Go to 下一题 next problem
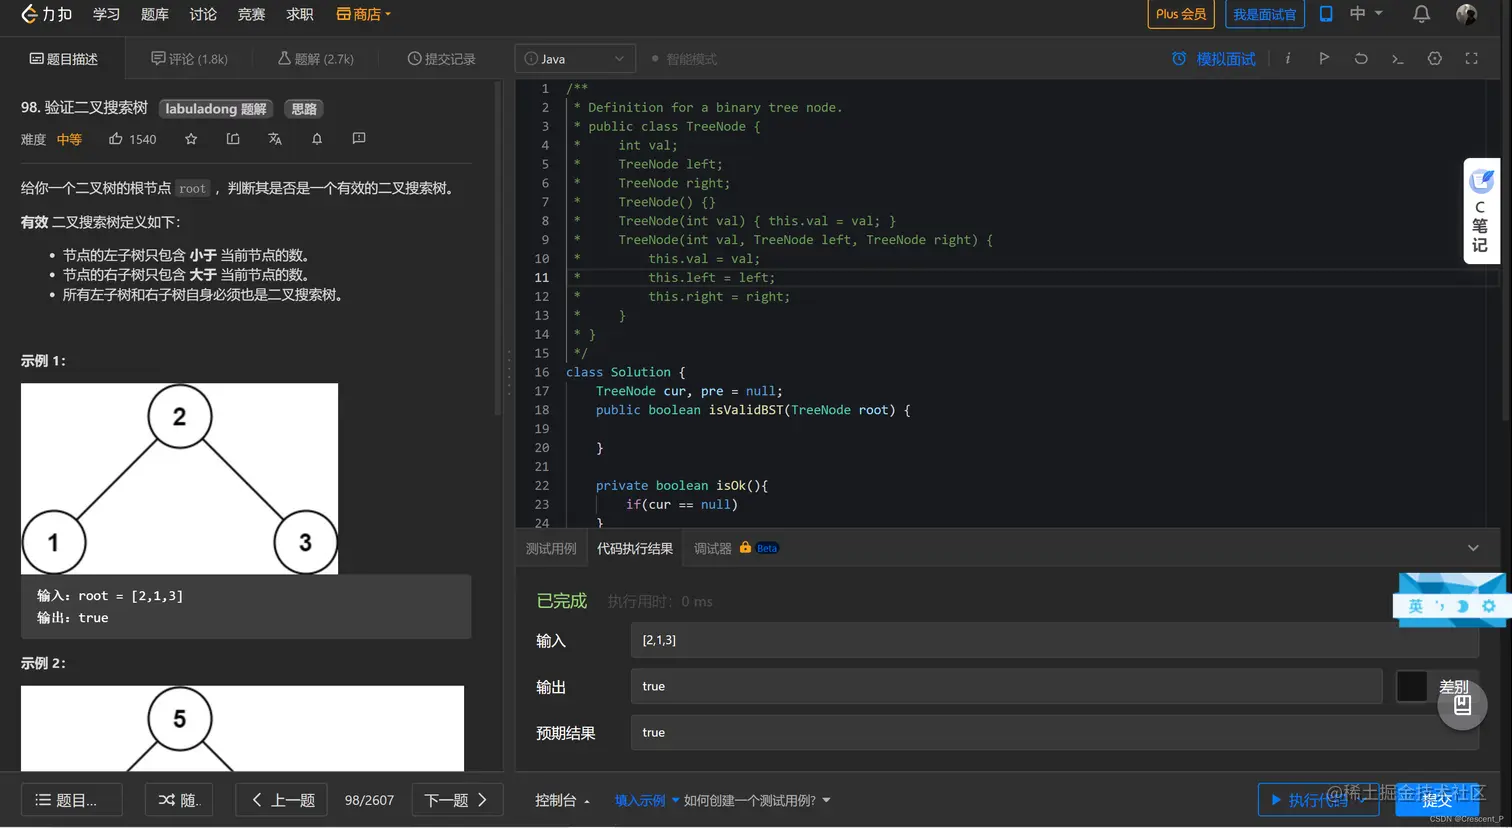Image resolution: width=1512 pixels, height=828 pixels. [456, 800]
